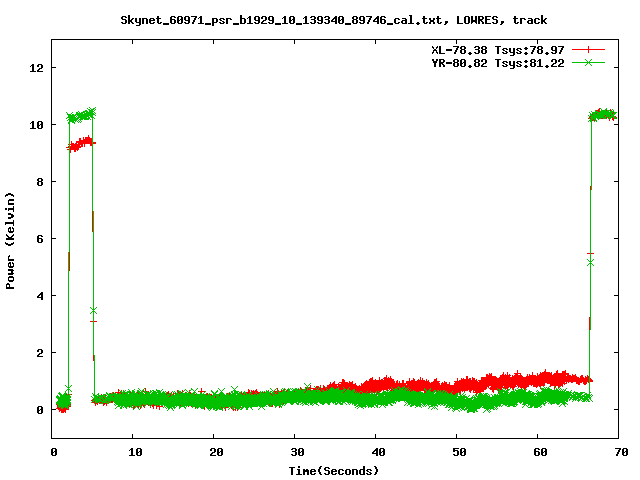The width and height of the screenshot is (640, 480).
Task: Click the y-axis tick label 2
Action: pos(40,353)
